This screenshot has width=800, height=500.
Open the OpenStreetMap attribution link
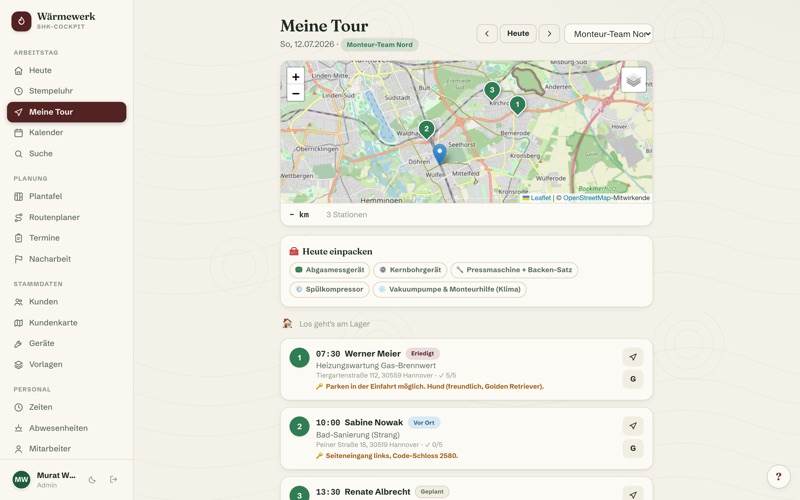587,198
